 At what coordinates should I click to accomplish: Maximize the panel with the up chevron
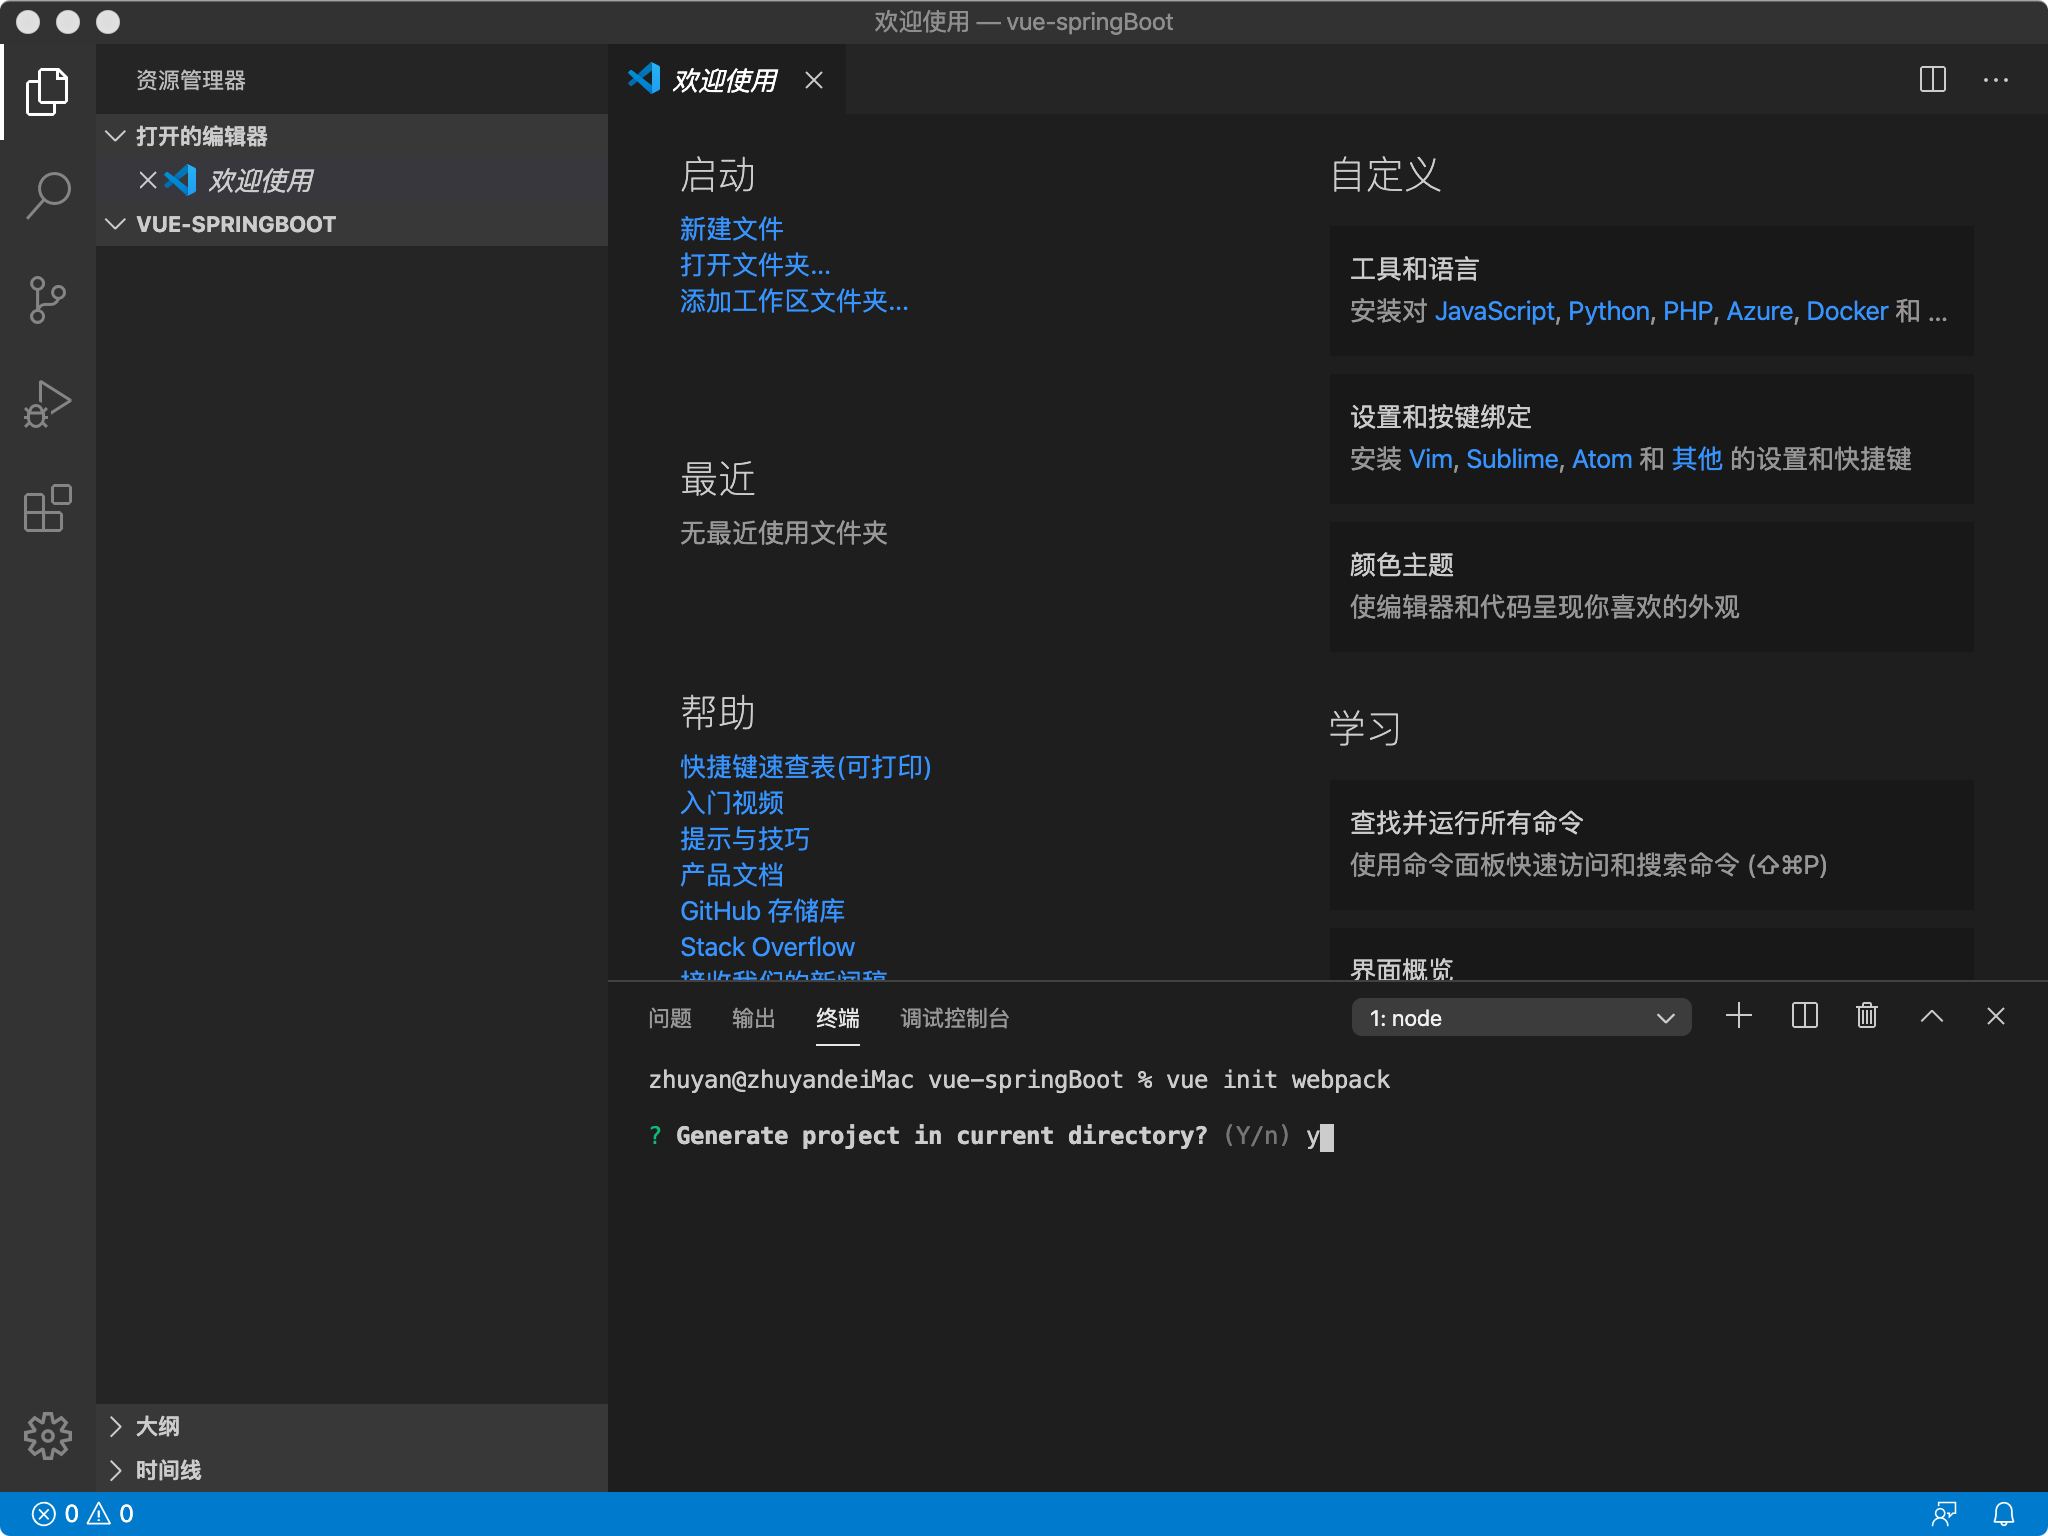pos(1931,1017)
